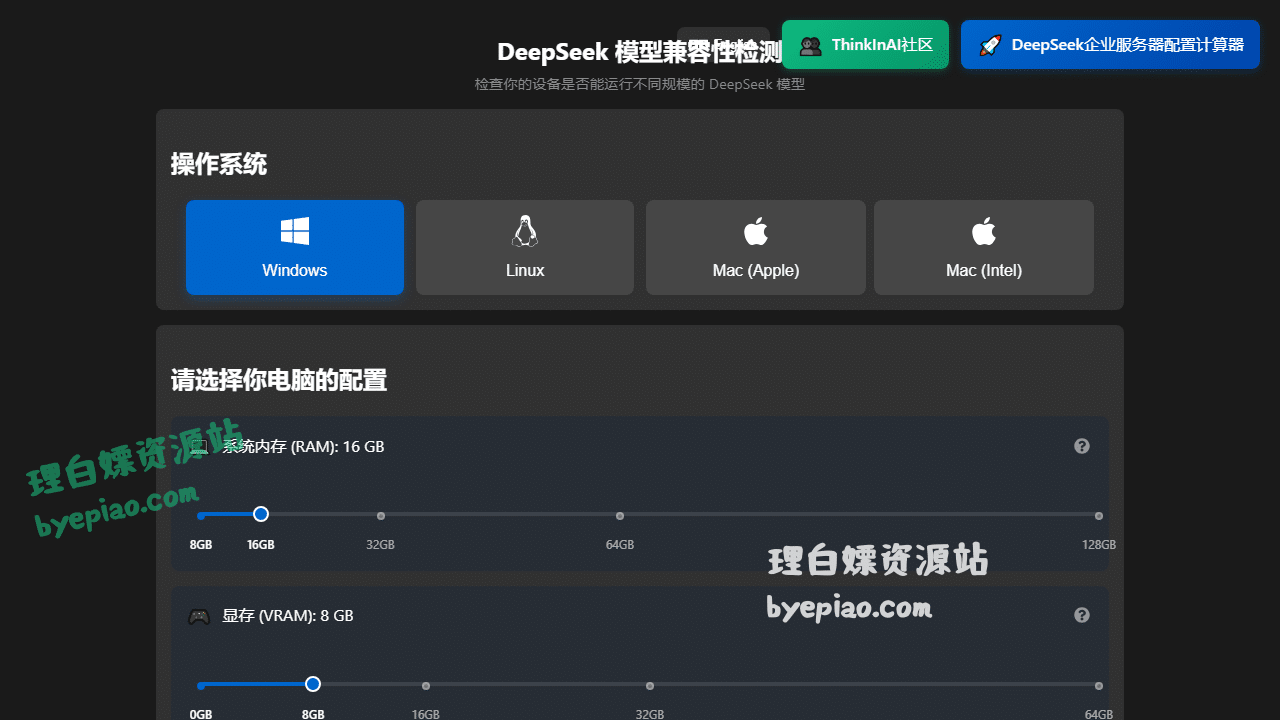Click the '操作系统' section heading
The image size is (1280, 720).
219,164
